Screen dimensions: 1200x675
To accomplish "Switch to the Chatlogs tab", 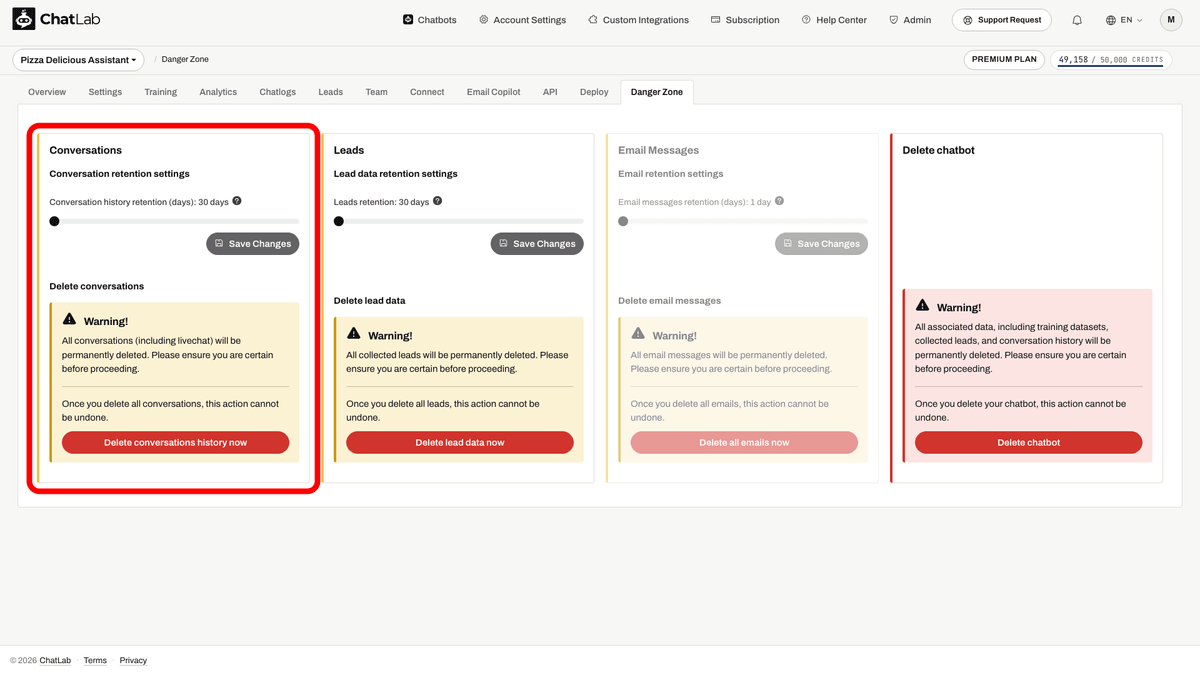I will click(278, 92).
